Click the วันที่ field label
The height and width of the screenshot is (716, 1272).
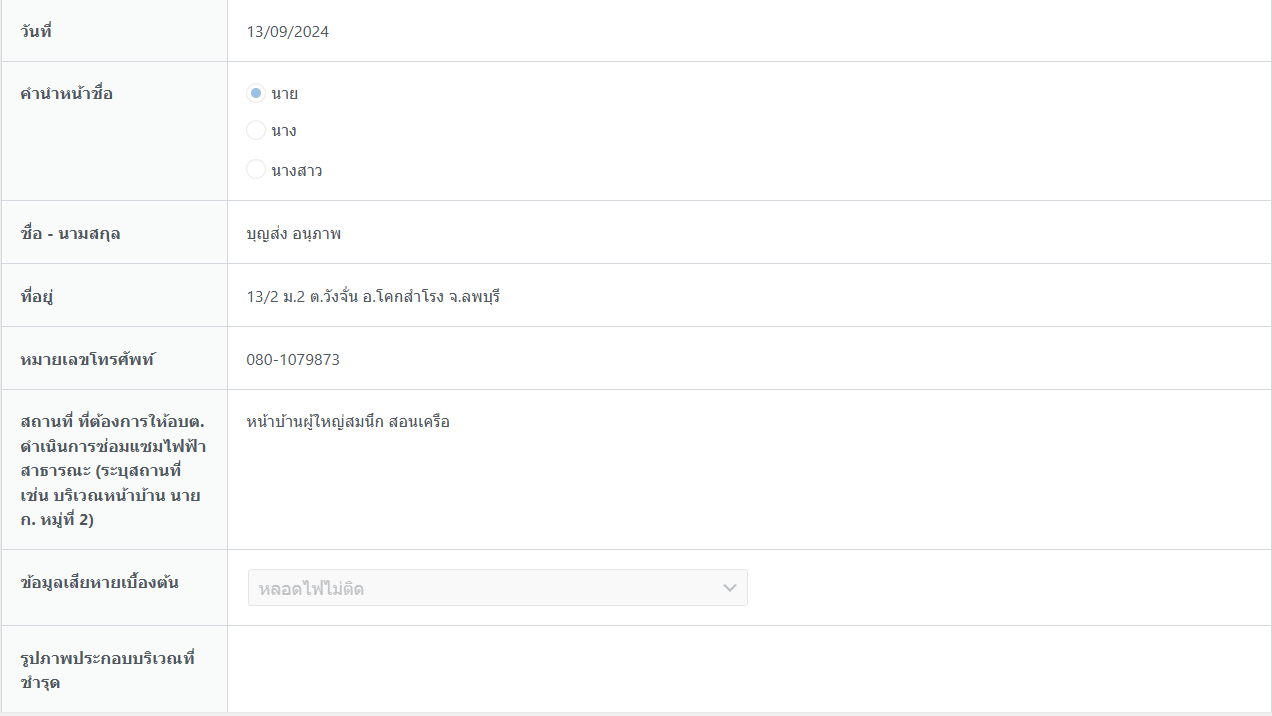click(36, 32)
